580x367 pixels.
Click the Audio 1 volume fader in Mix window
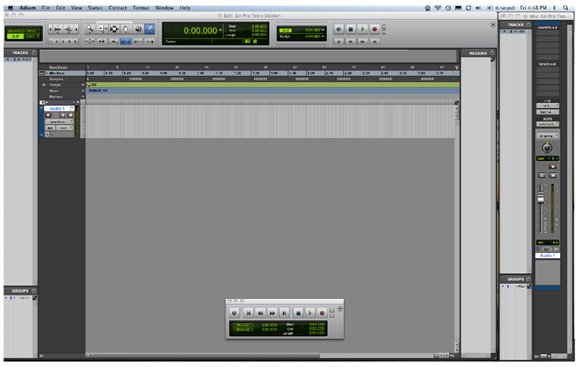(x=540, y=199)
